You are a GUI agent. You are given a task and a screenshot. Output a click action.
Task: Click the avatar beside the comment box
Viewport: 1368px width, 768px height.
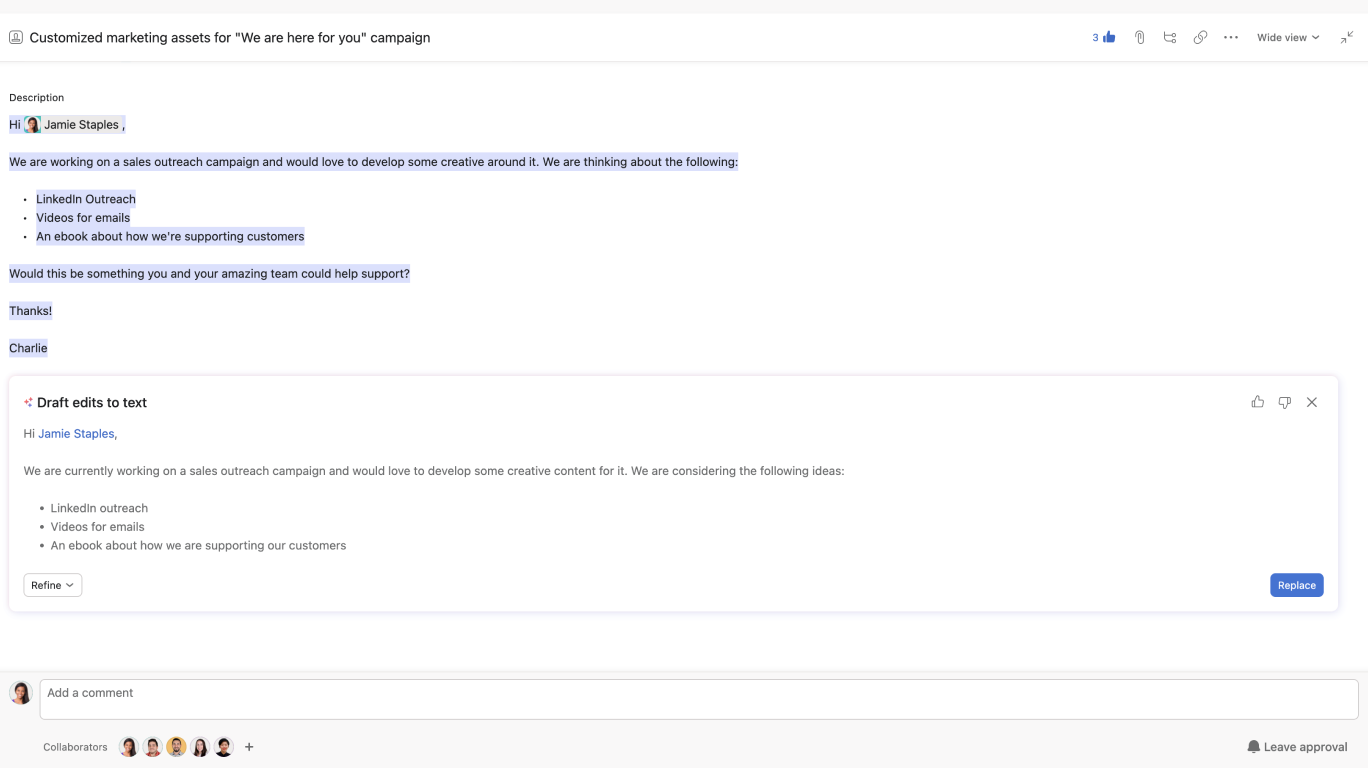click(x=20, y=692)
